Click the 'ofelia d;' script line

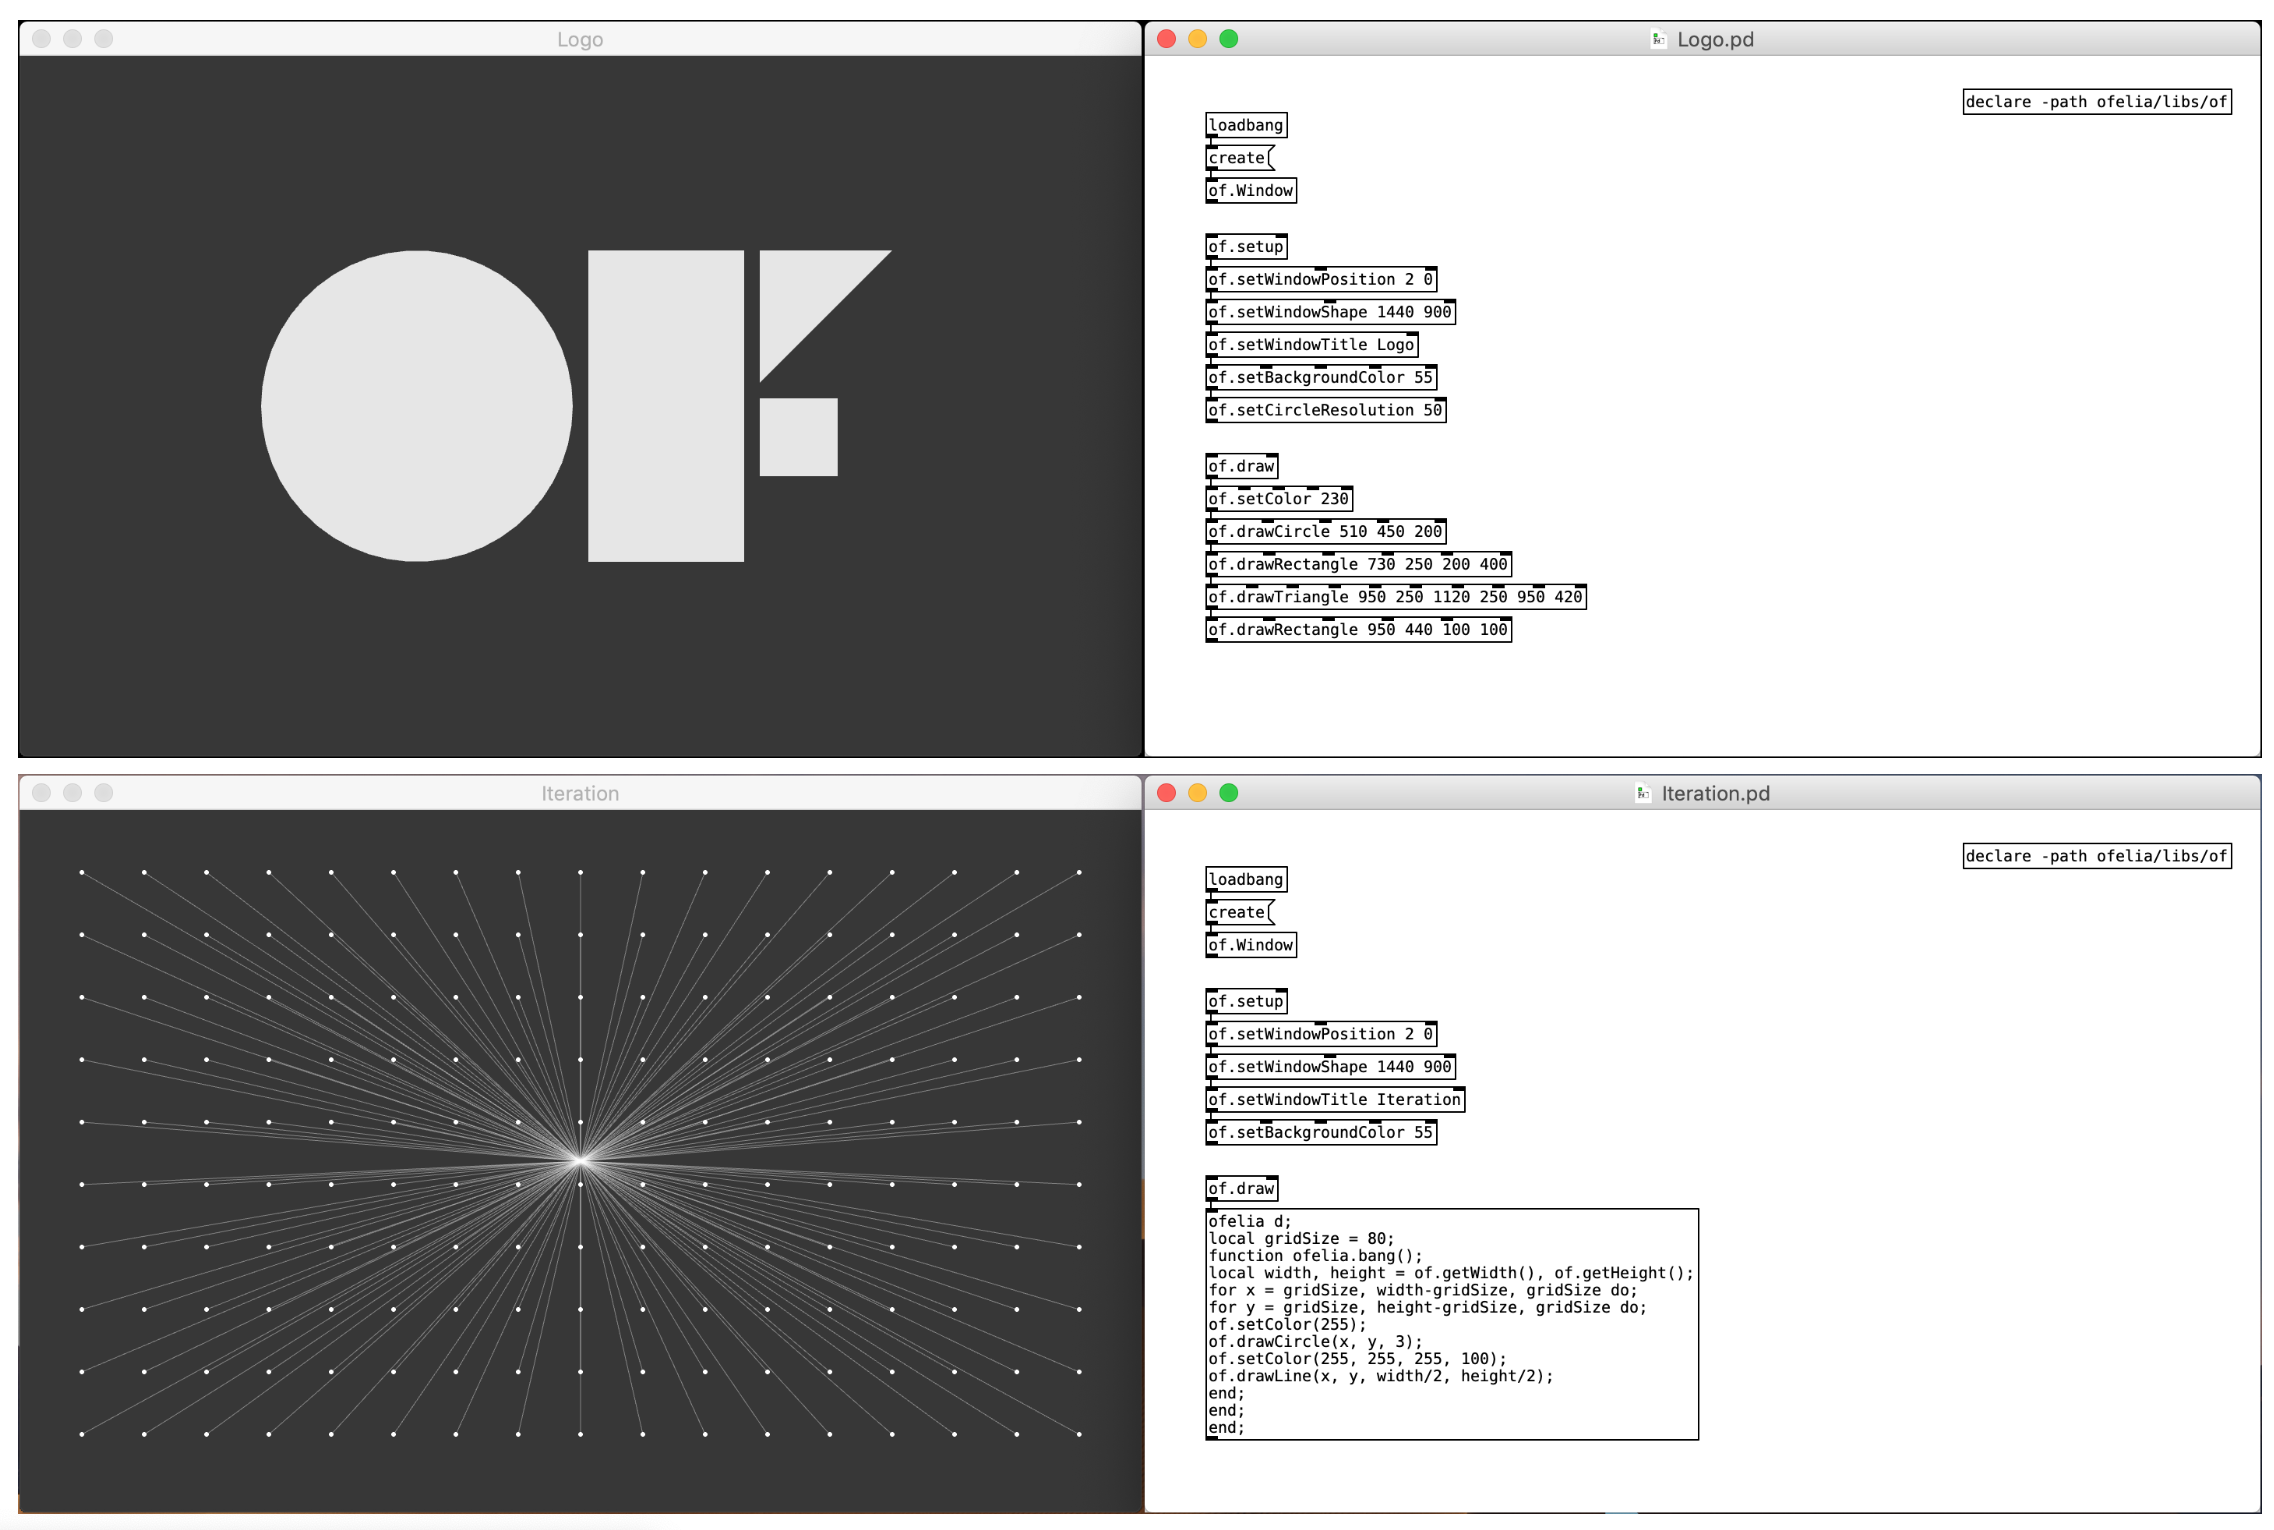pyautogui.click(x=1249, y=1221)
